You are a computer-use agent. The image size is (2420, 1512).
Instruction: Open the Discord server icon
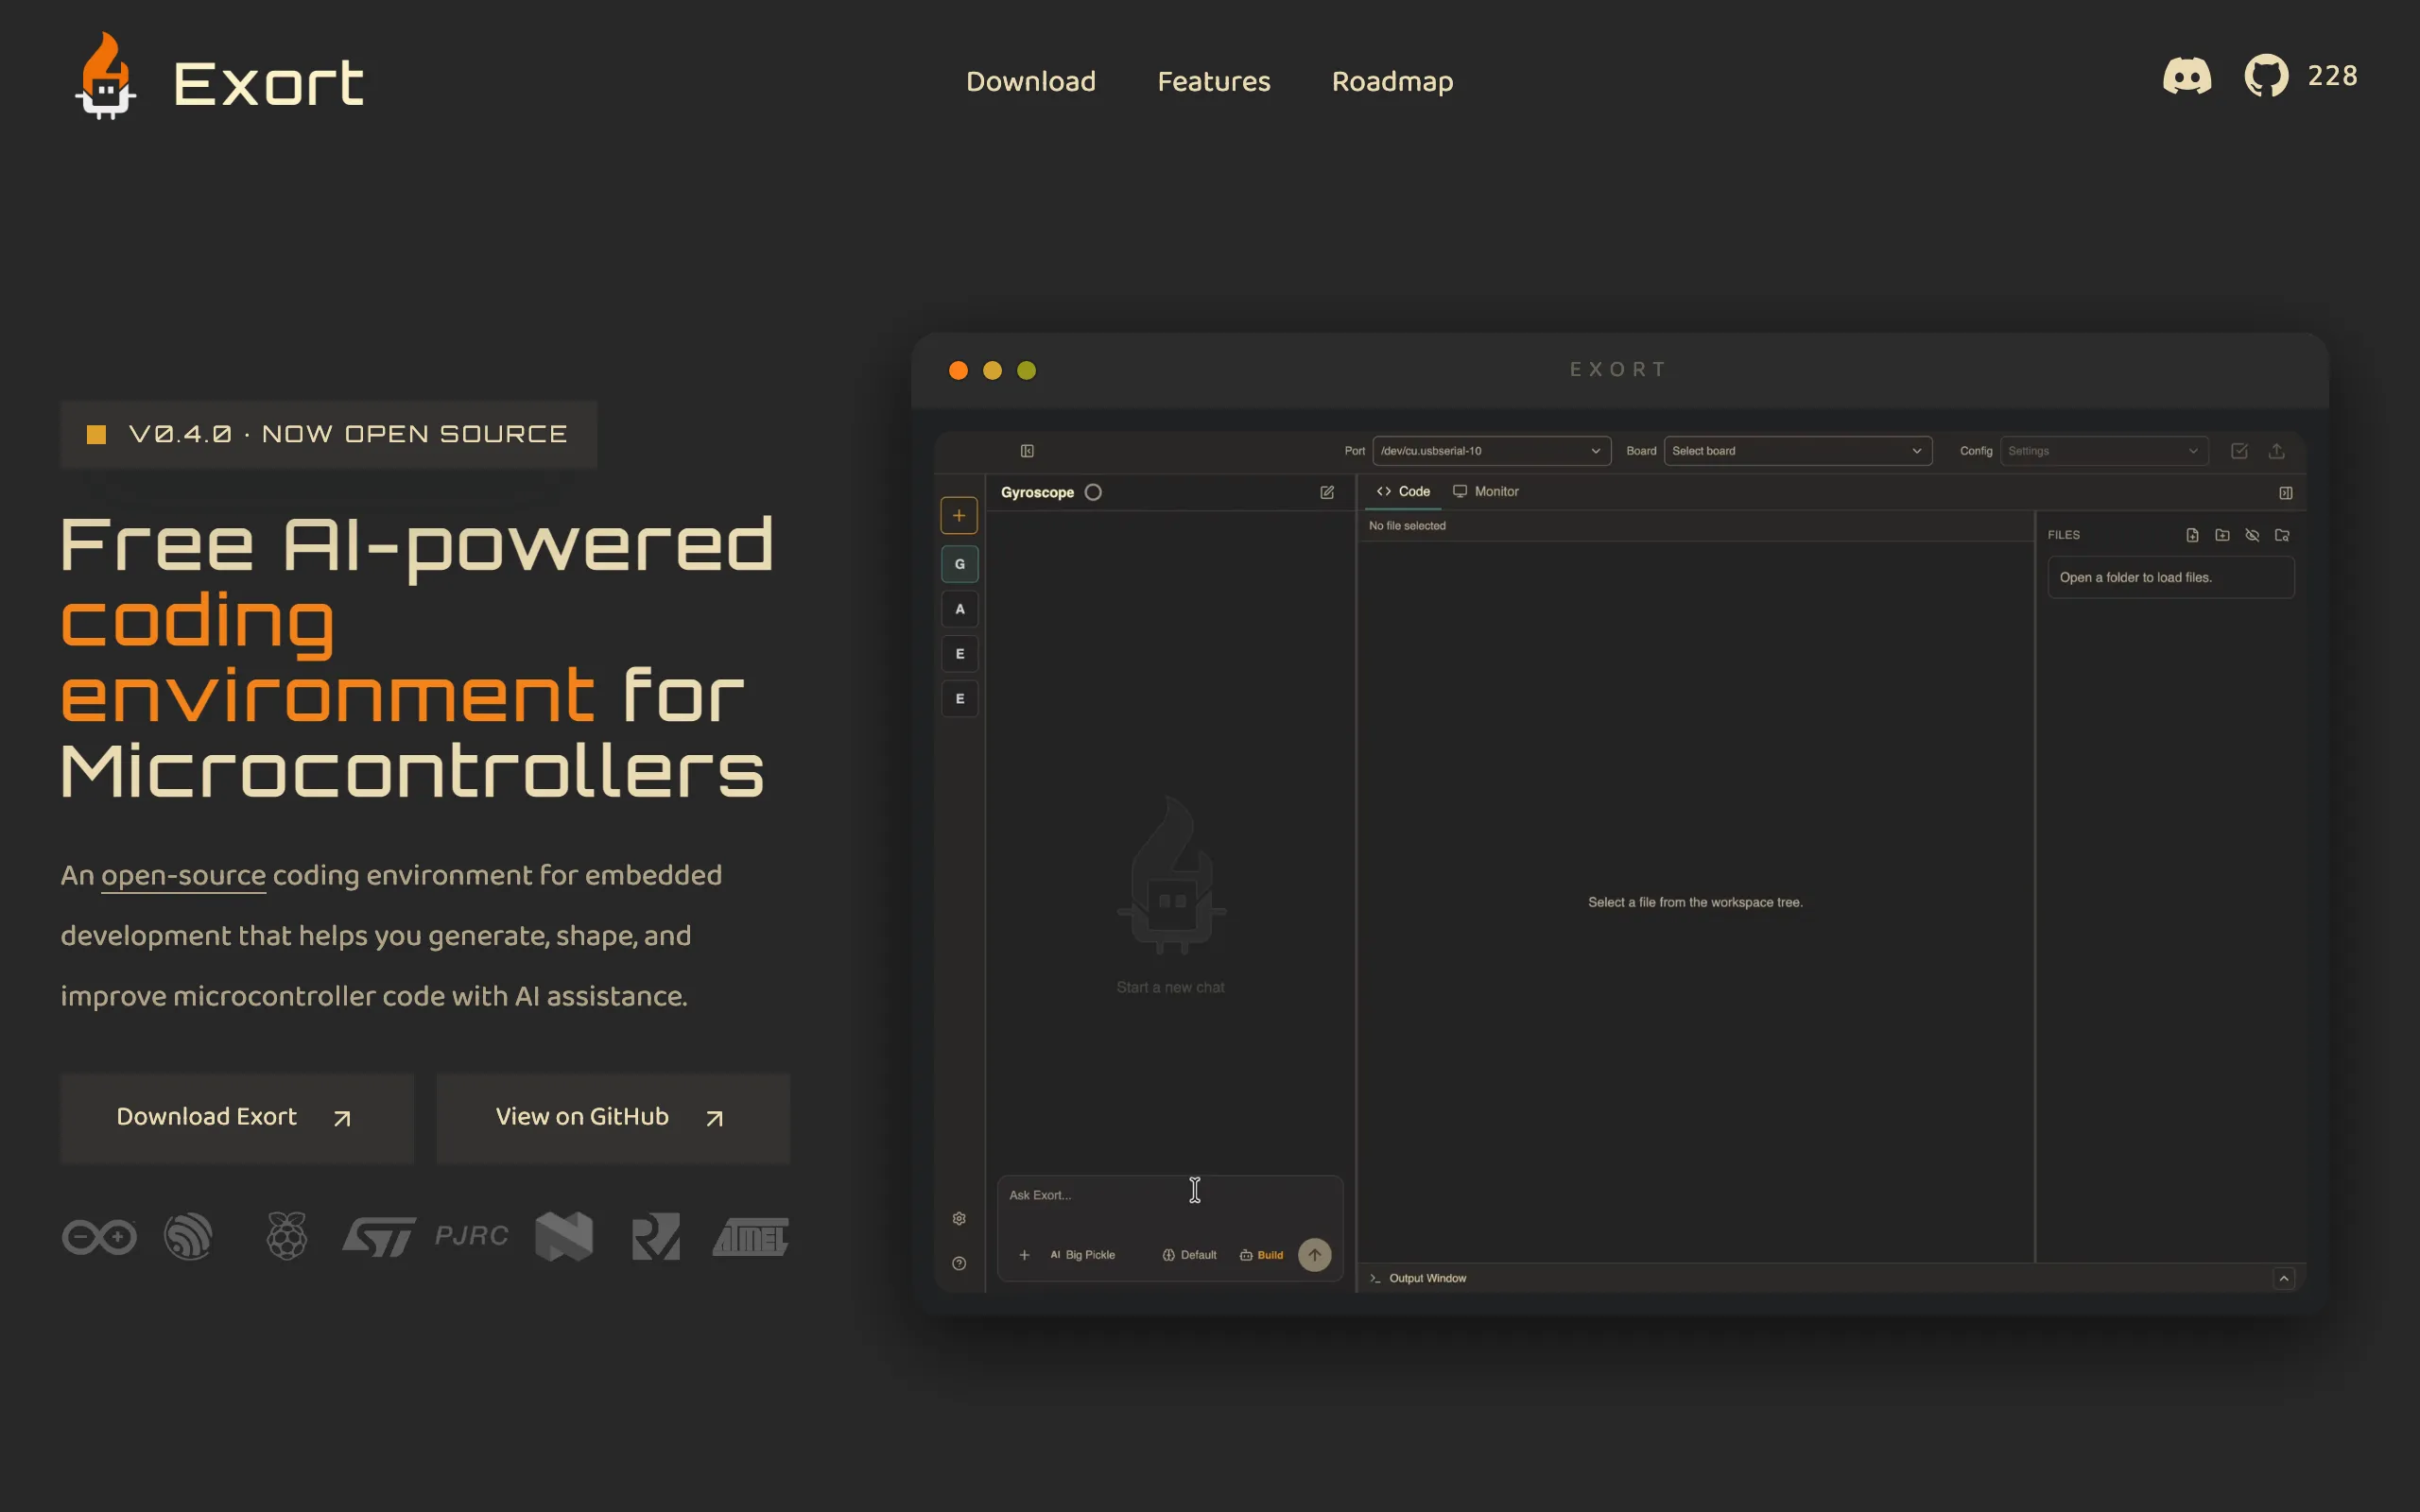[2187, 76]
